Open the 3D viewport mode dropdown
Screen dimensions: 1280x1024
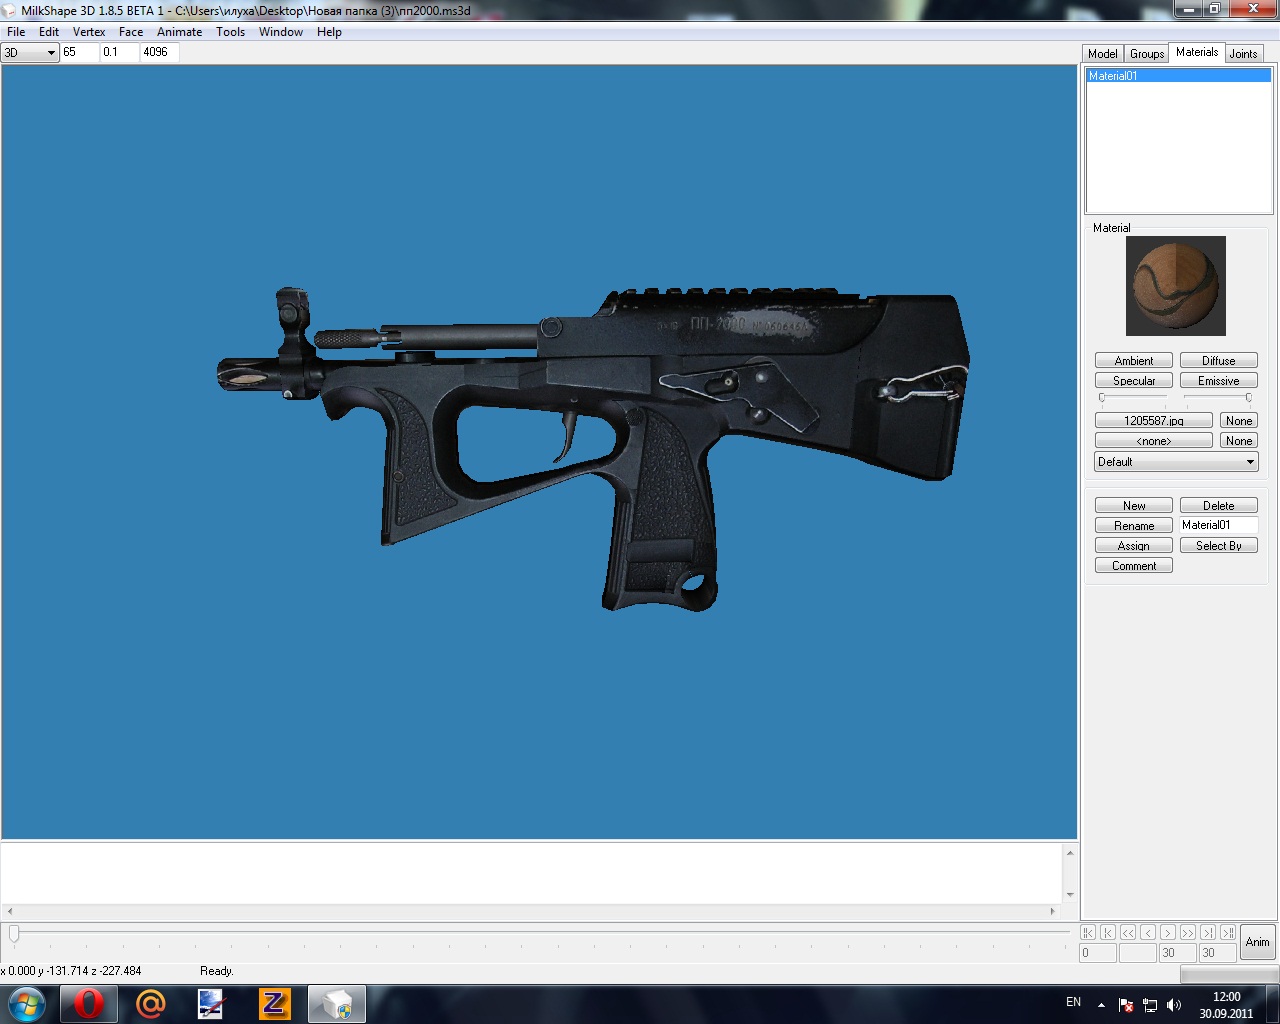point(30,52)
